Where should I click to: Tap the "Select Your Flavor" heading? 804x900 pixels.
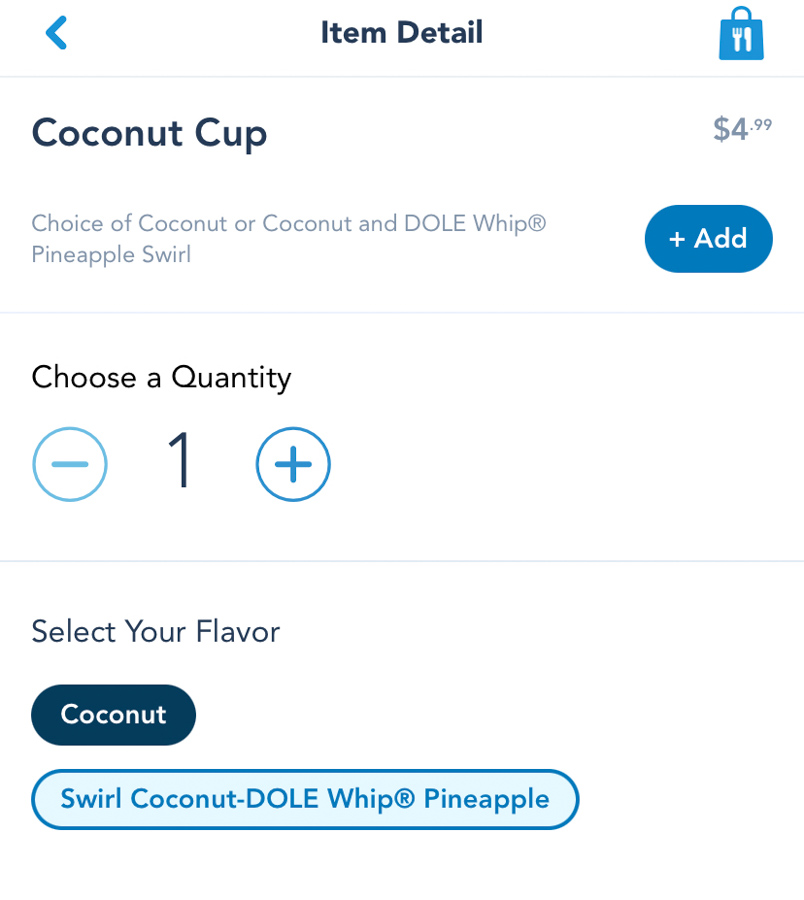point(155,631)
